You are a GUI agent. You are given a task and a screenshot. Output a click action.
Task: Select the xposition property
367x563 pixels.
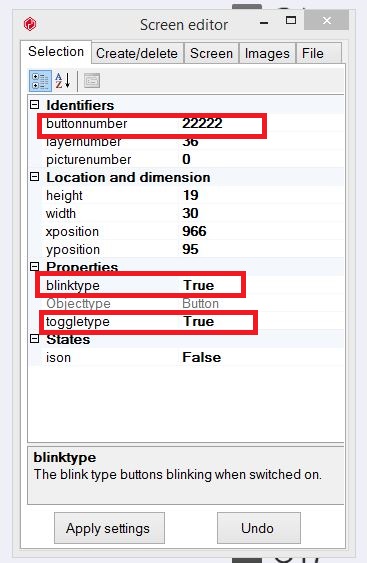click(x=72, y=232)
